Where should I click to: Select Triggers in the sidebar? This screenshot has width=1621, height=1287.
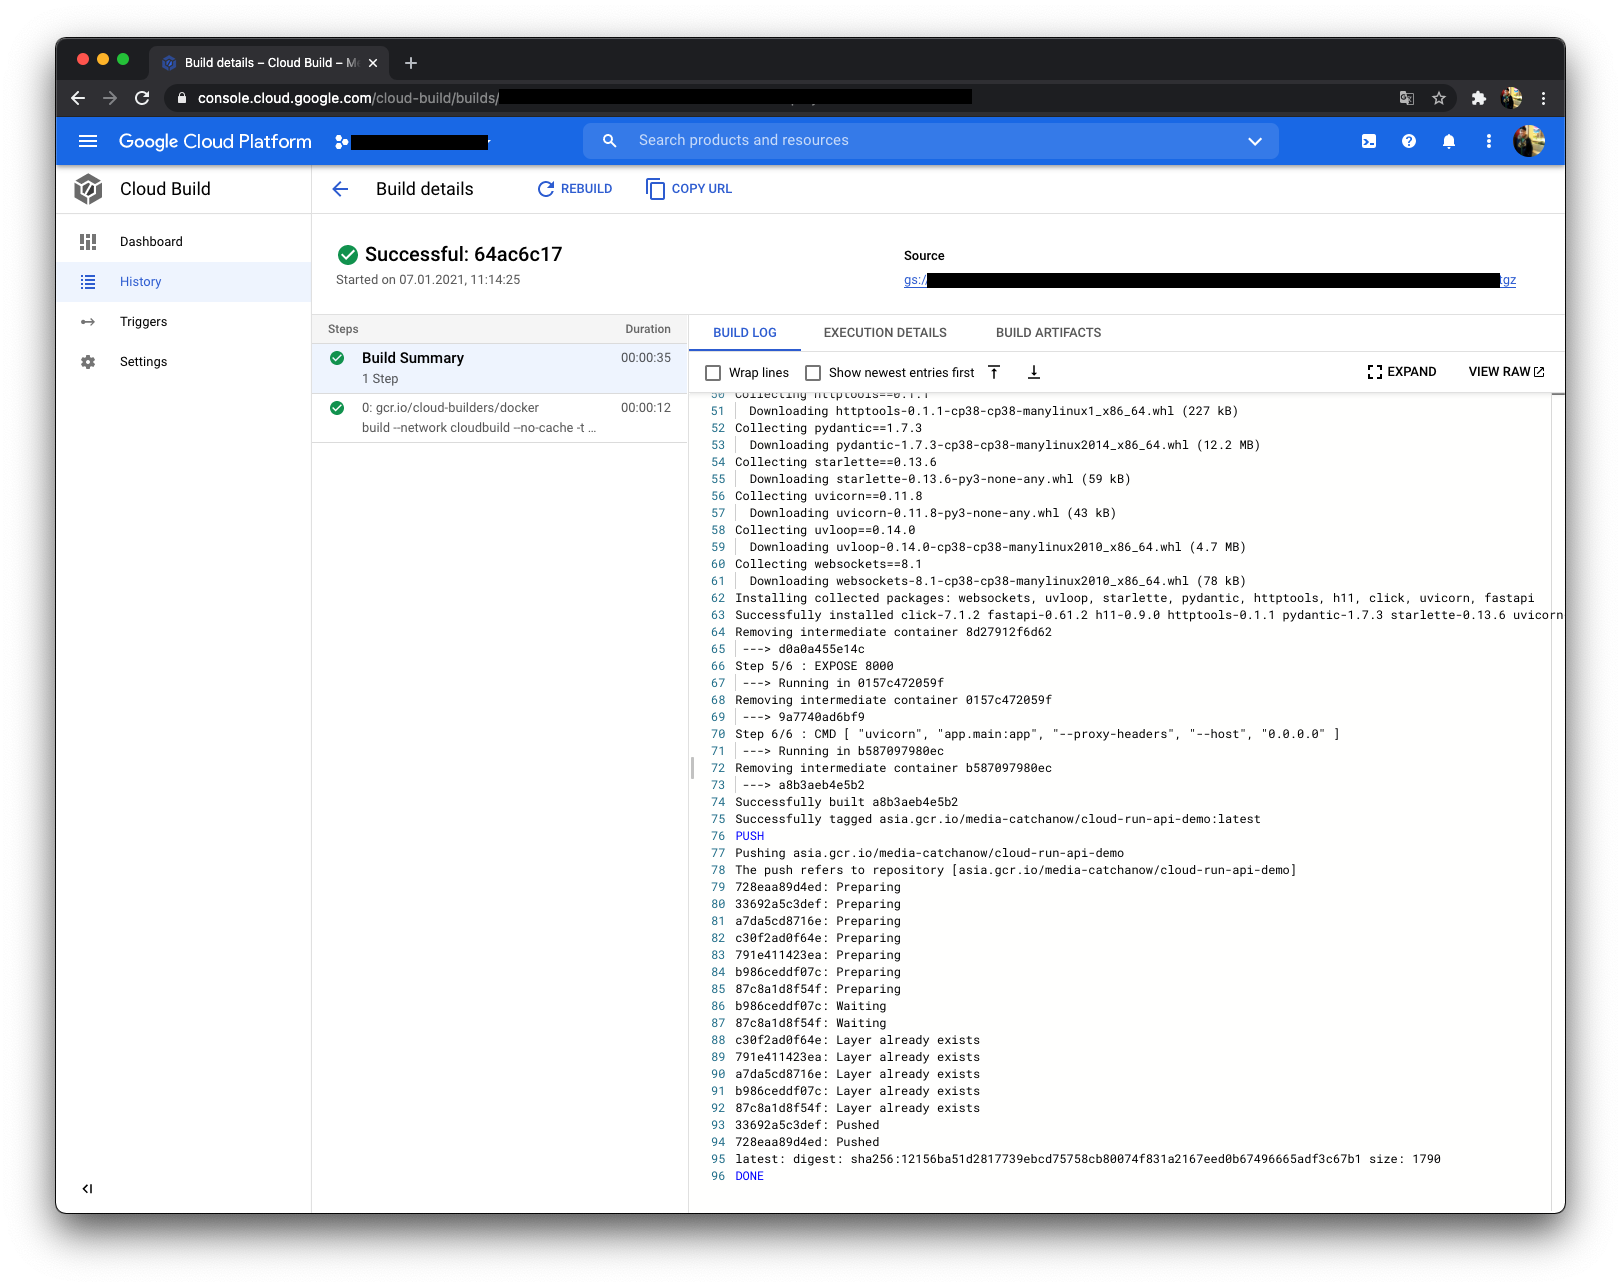tap(143, 321)
